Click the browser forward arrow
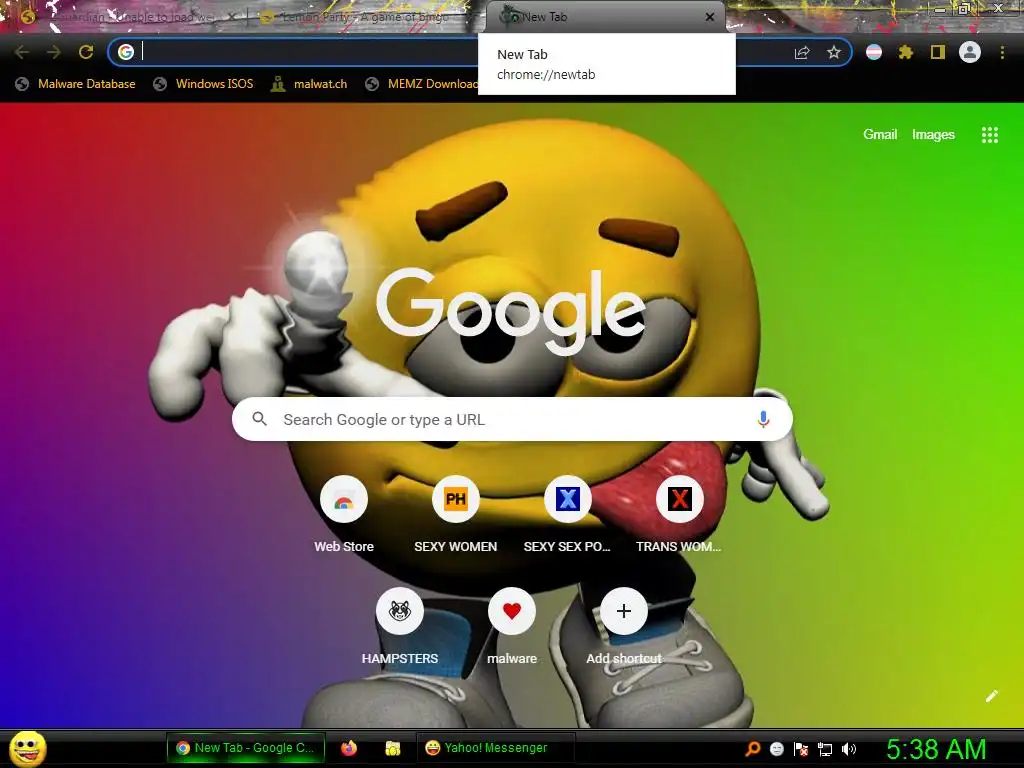 [54, 52]
